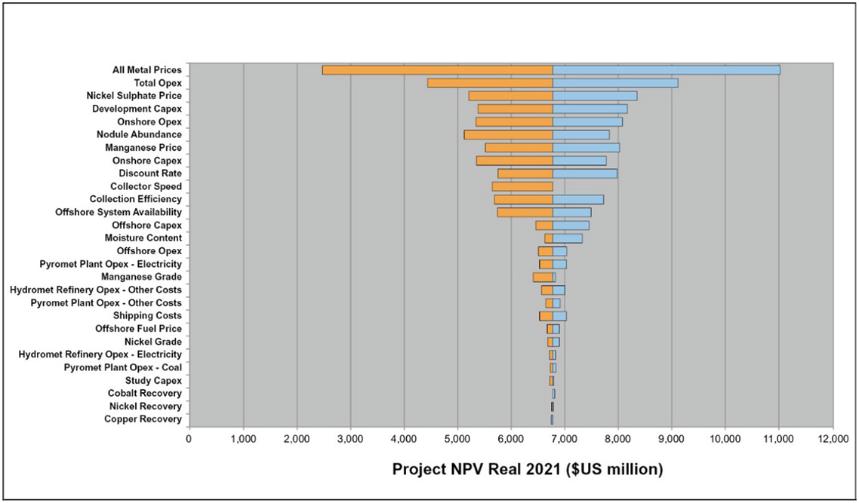859x503 pixels.
Task: Click the Nickel Sulphate Price label
Action: click(134, 96)
